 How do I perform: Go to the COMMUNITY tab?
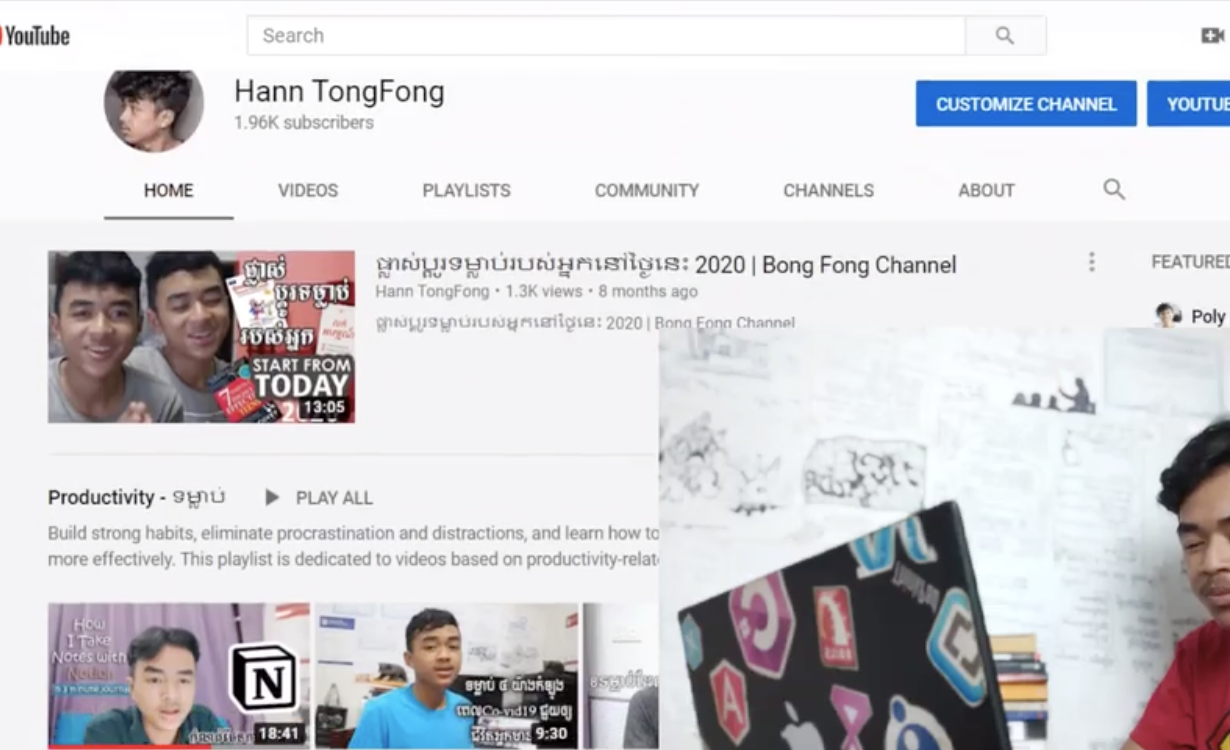(647, 190)
